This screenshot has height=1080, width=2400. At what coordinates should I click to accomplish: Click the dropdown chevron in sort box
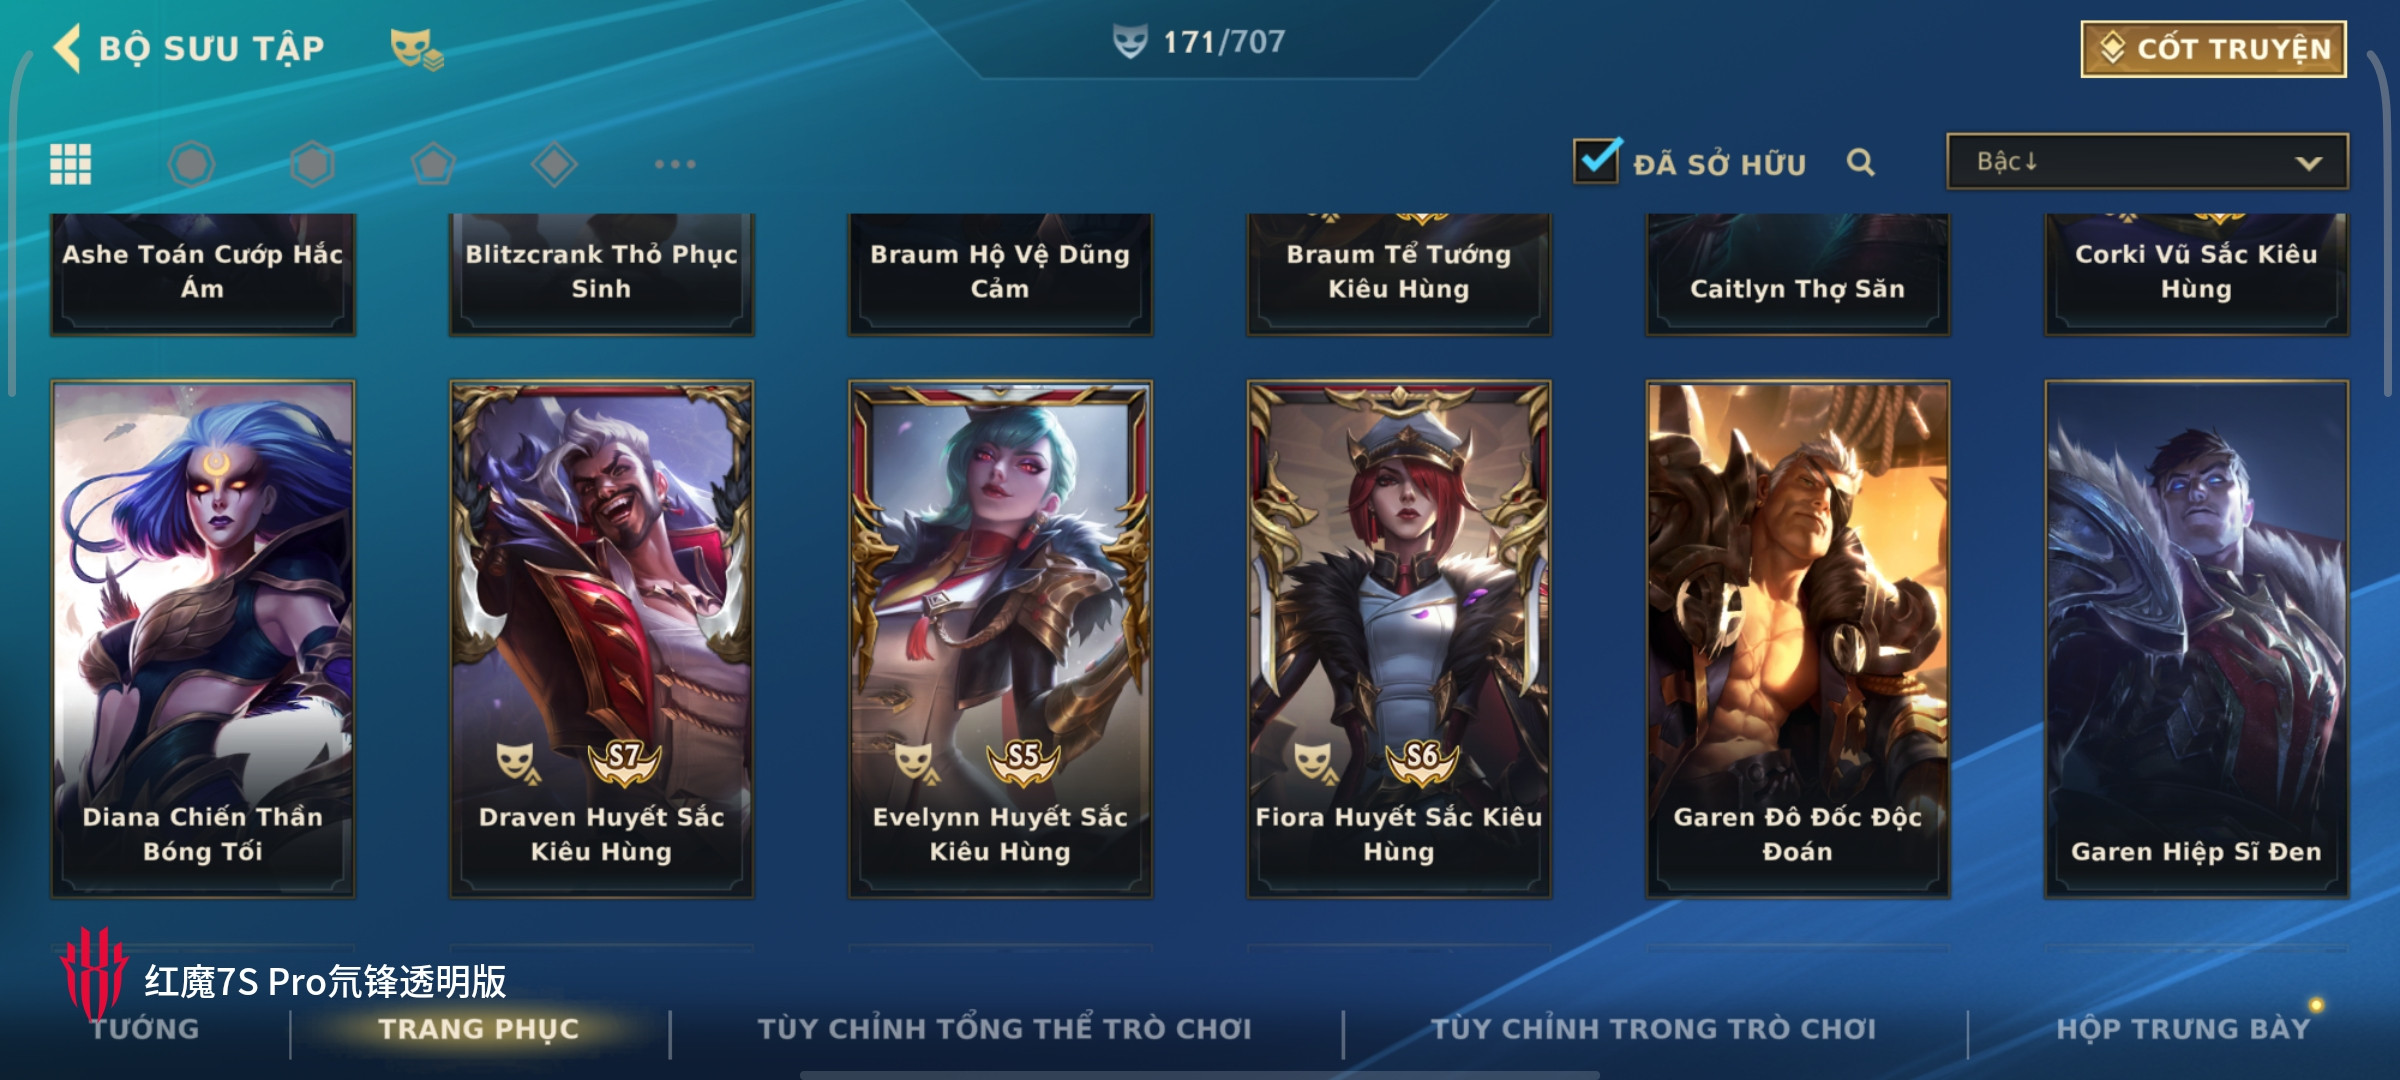tap(2308, 163)
